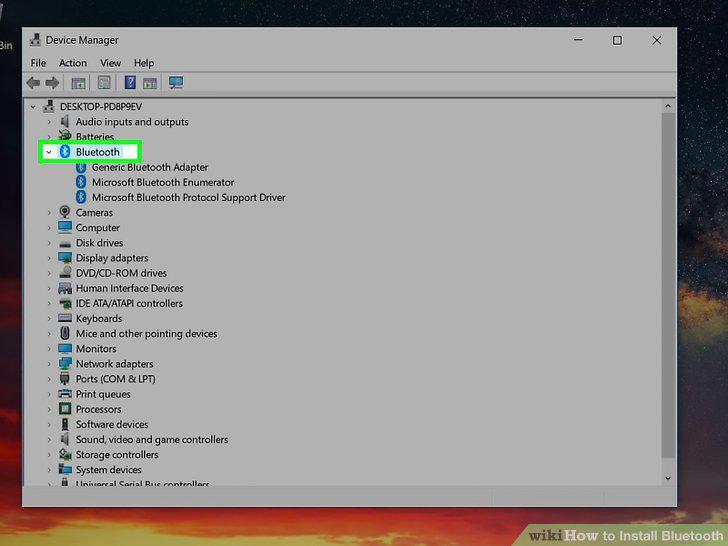
Task: Open the Action menu
Action: [72, 63]
